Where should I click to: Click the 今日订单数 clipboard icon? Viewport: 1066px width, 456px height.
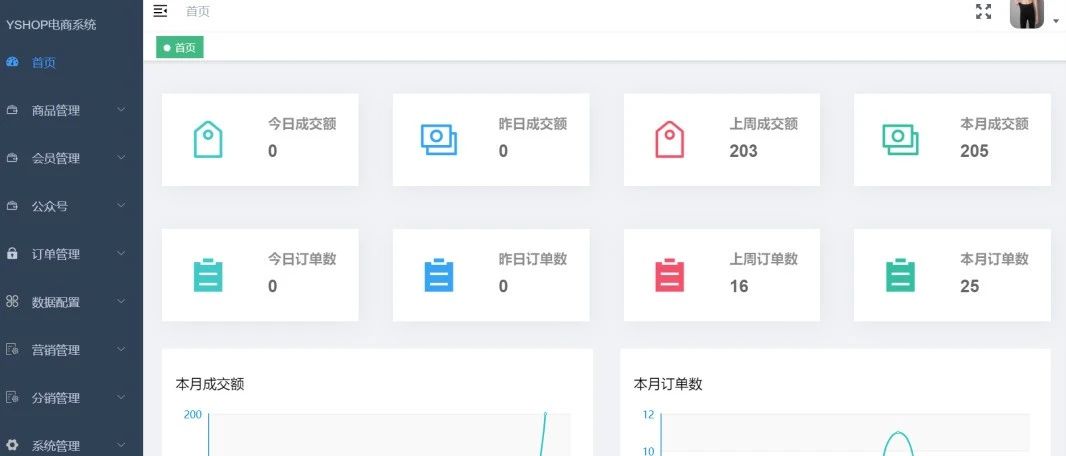coord(208,274)
